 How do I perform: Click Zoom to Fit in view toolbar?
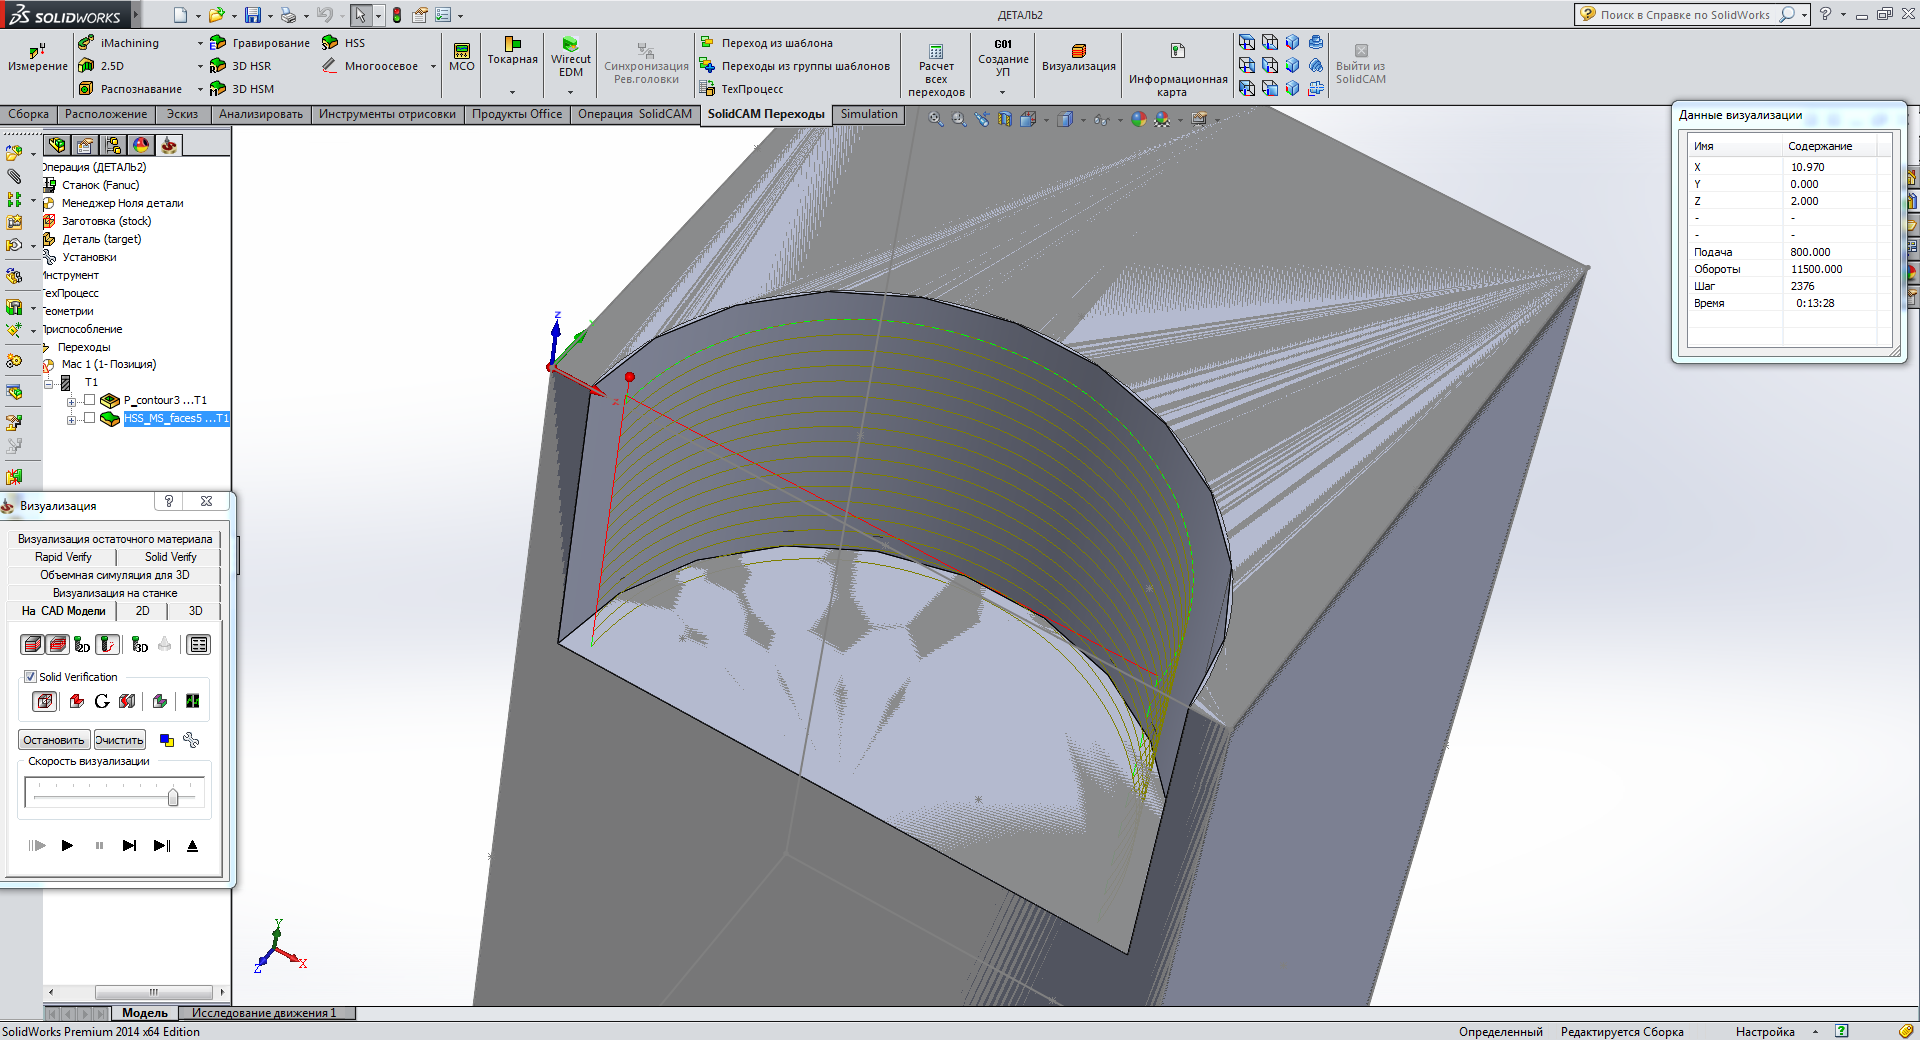tap(935, 119)
